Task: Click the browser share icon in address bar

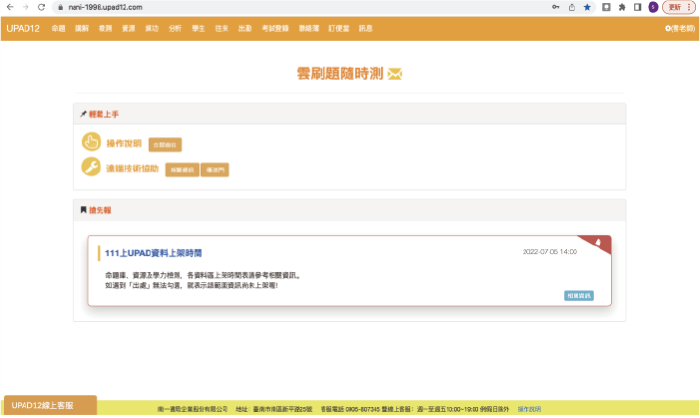Action: coord(571,7)
